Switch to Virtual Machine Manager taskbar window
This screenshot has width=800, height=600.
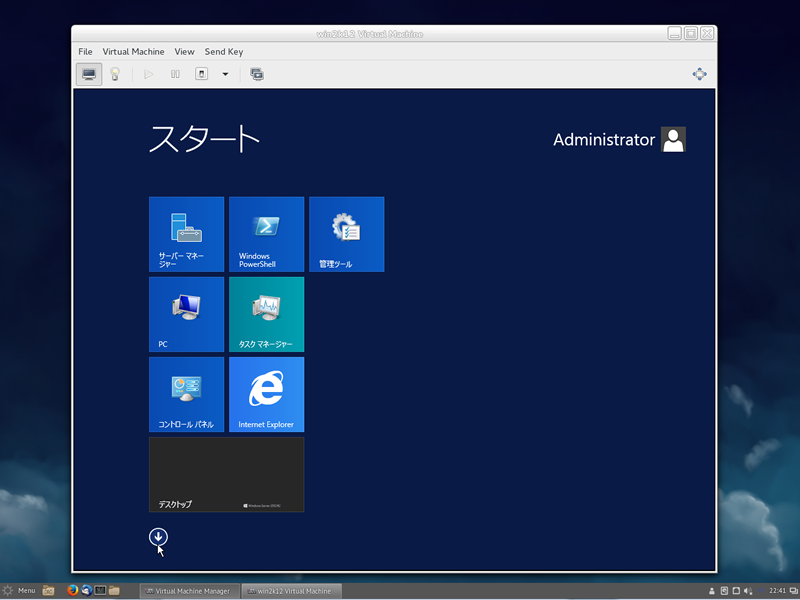189,591
